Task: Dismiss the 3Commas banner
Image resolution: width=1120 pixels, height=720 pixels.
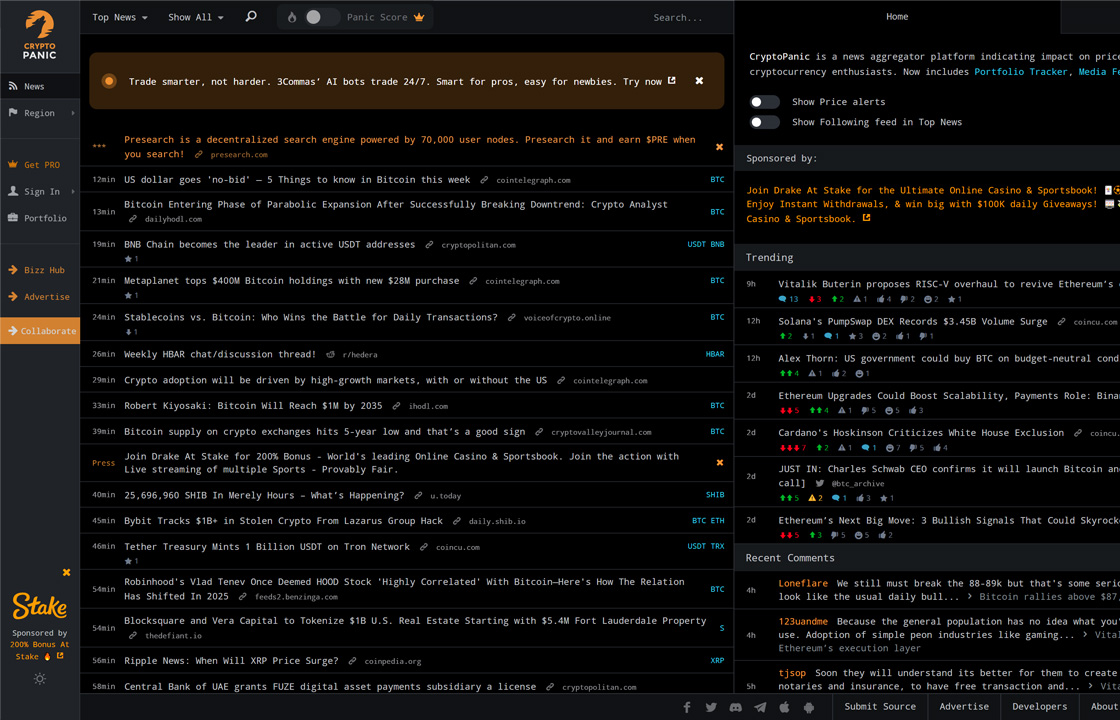Action: click(699, 81)
